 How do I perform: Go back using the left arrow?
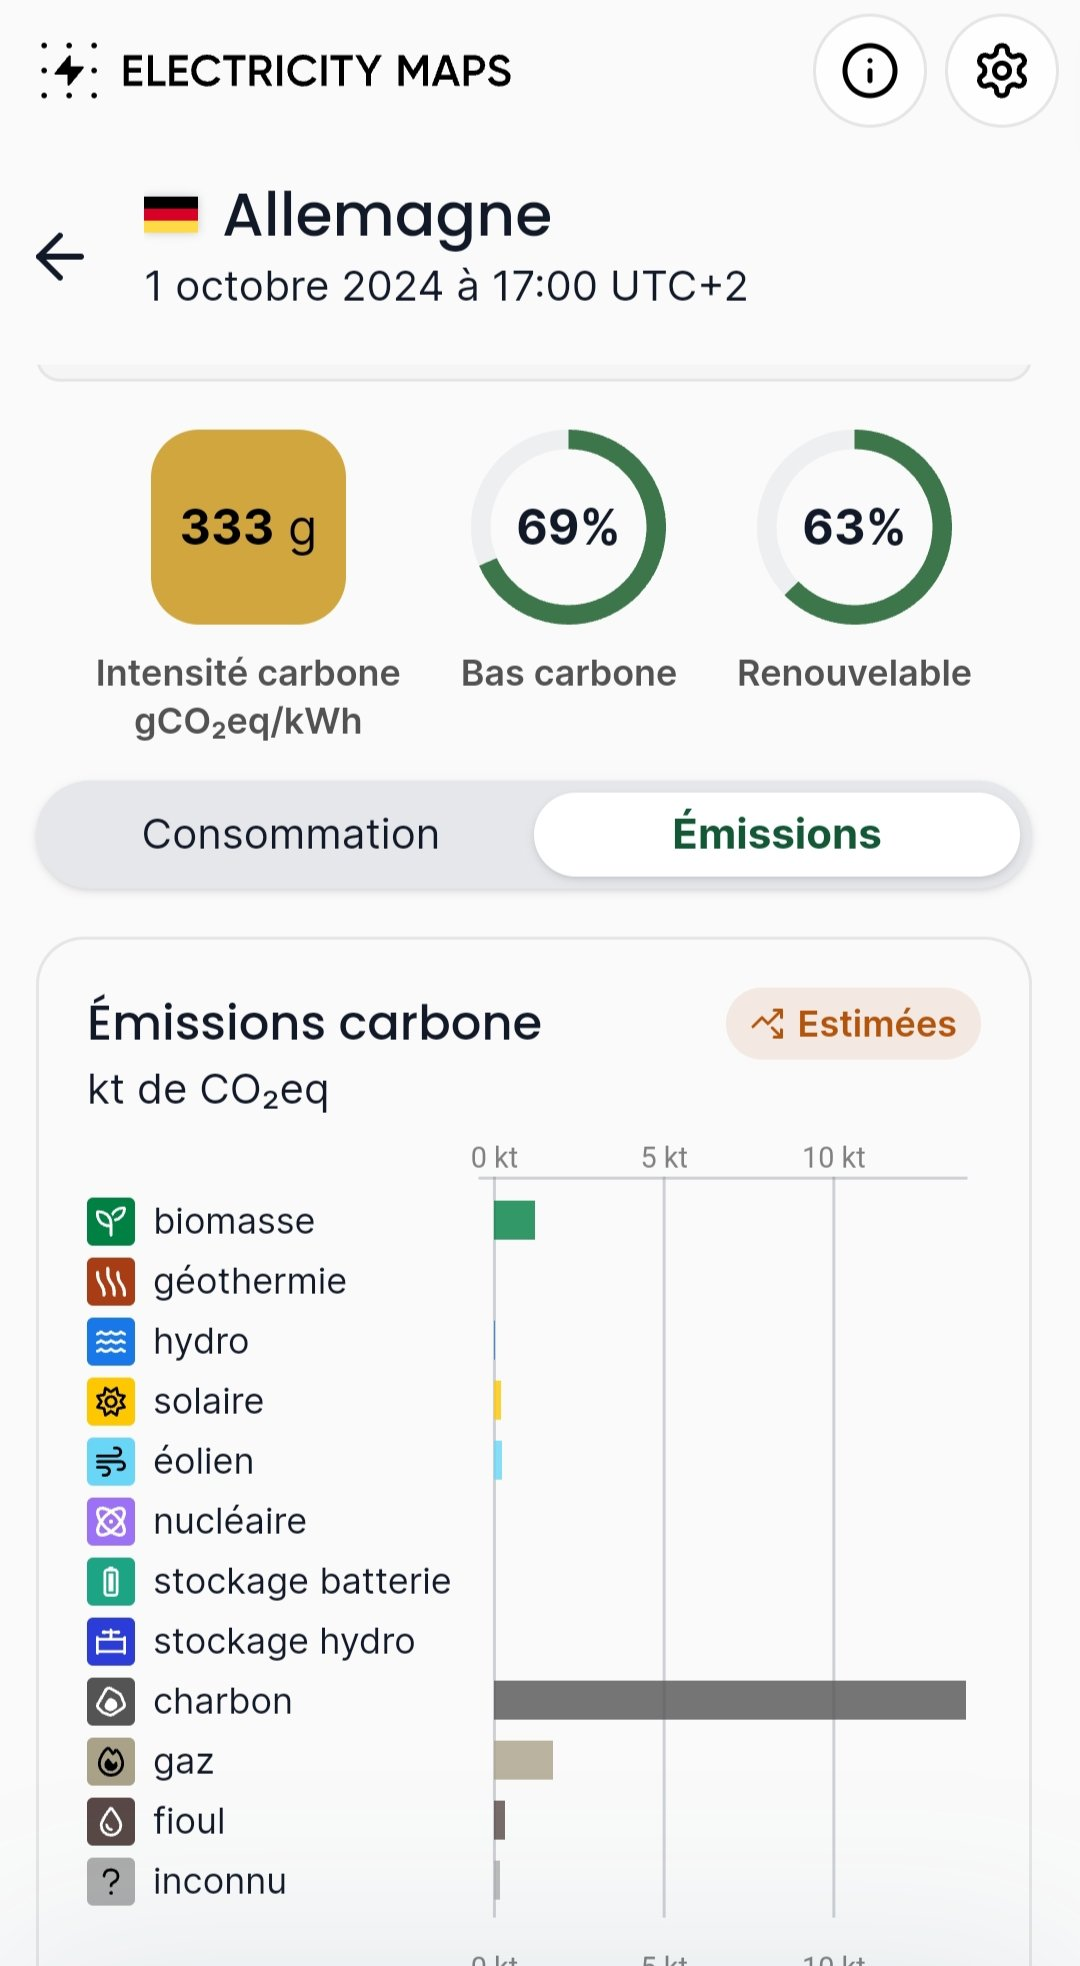[60, 257]
